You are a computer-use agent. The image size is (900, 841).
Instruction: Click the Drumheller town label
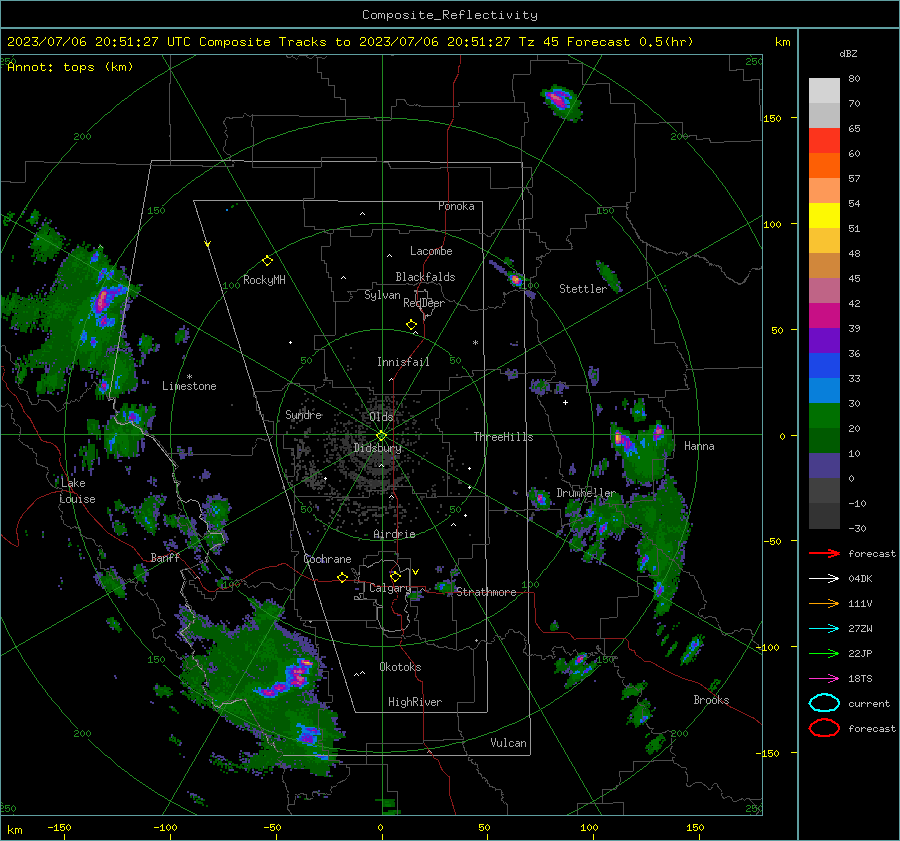(x=585, y=493)
